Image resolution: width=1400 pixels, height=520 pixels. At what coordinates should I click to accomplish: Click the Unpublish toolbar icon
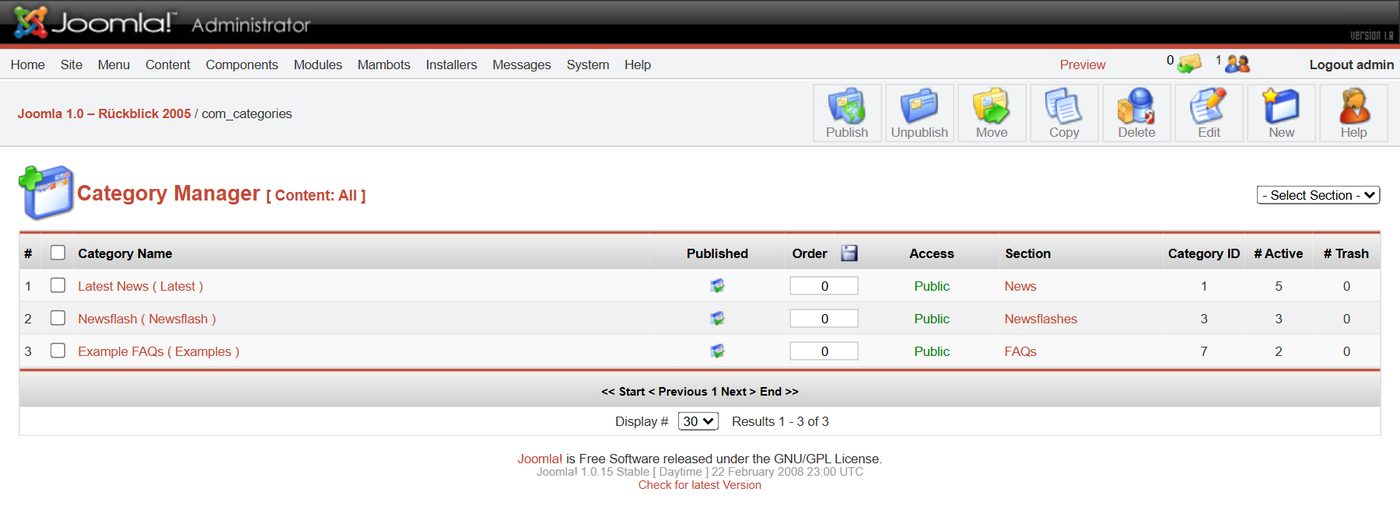click(x=919, y=113)
